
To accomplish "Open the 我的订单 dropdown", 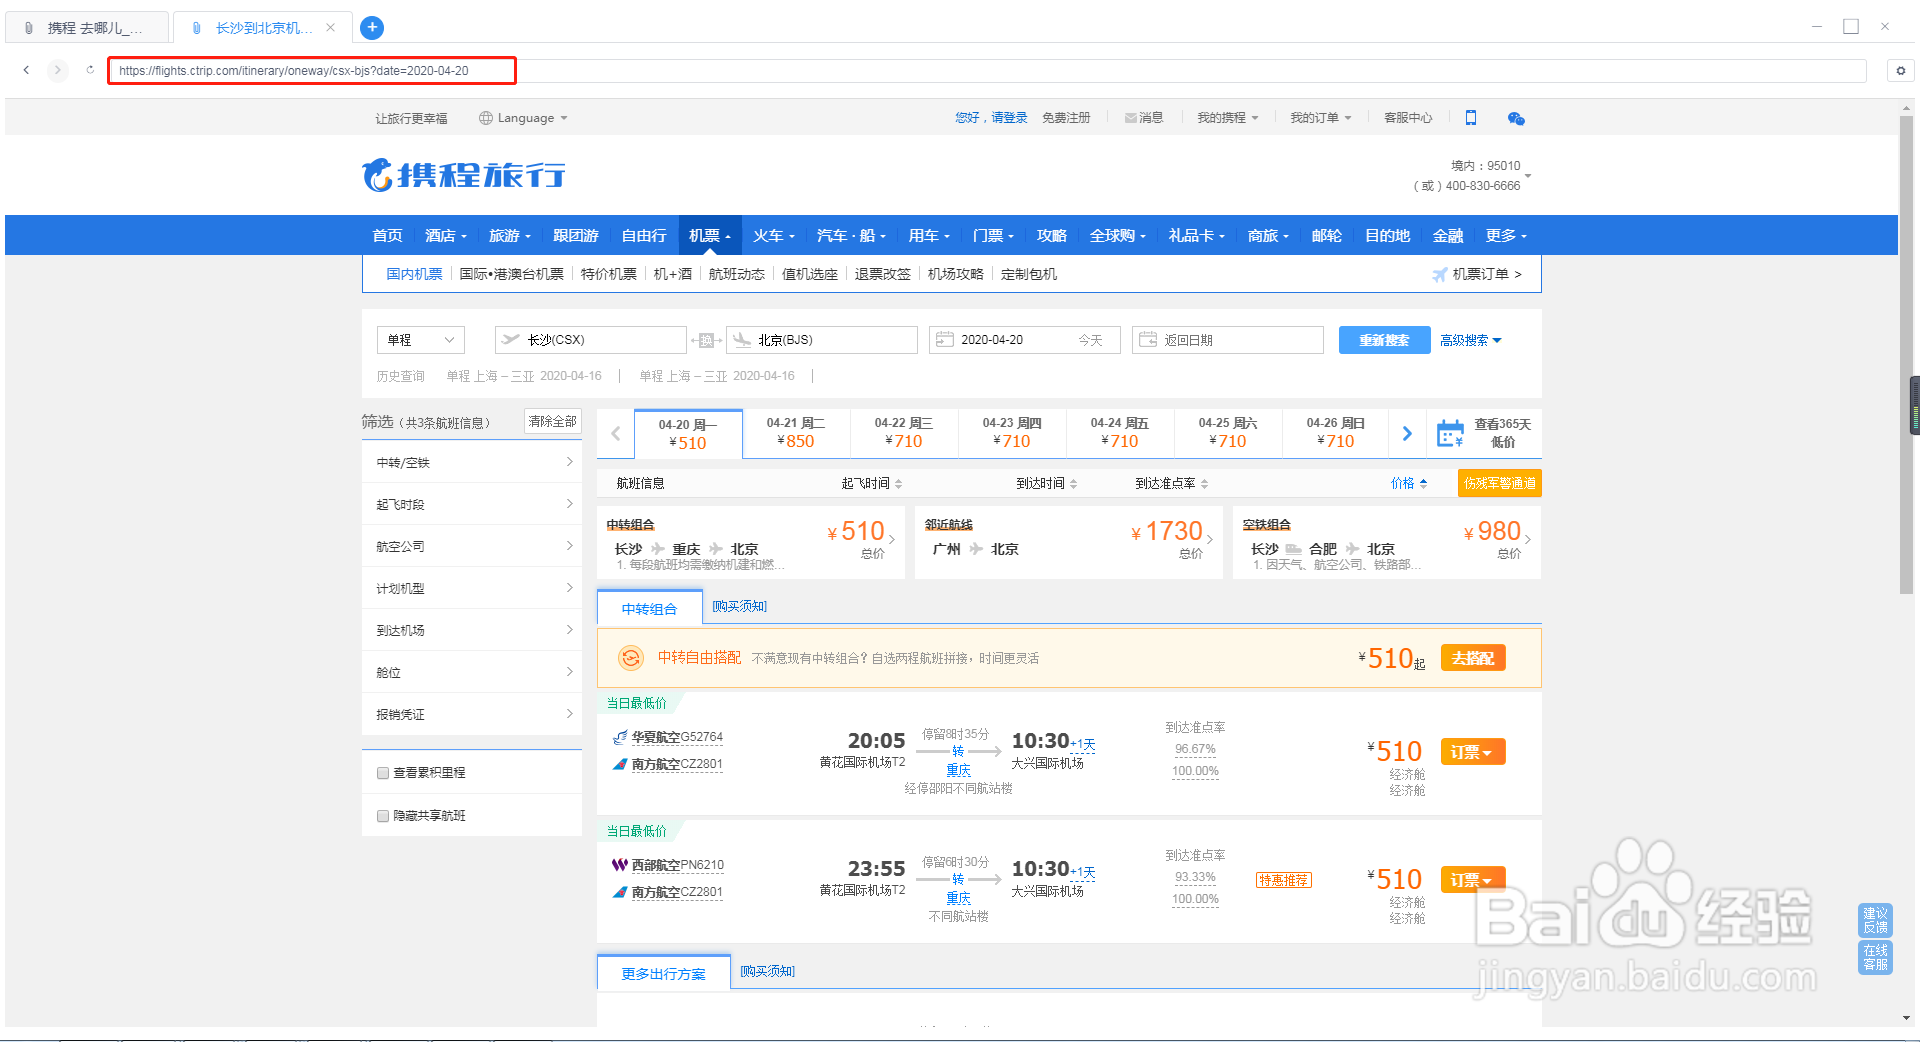I will tap(1320, 118).
